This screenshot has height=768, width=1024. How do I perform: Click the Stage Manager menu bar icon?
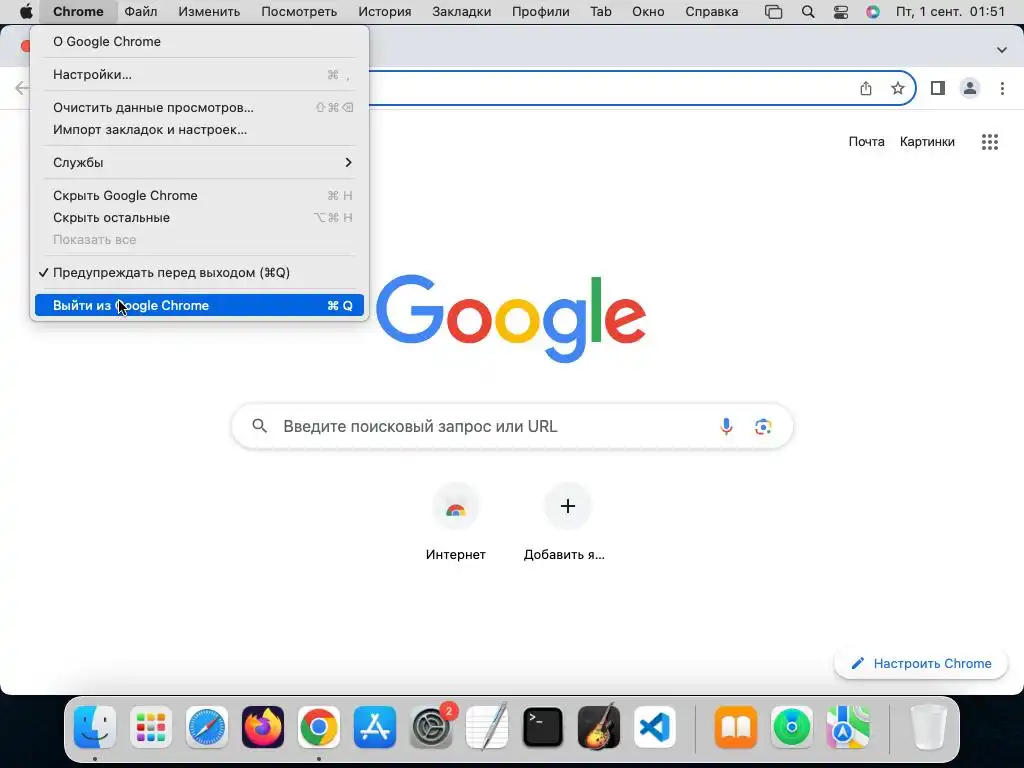(x=774, y=12)
